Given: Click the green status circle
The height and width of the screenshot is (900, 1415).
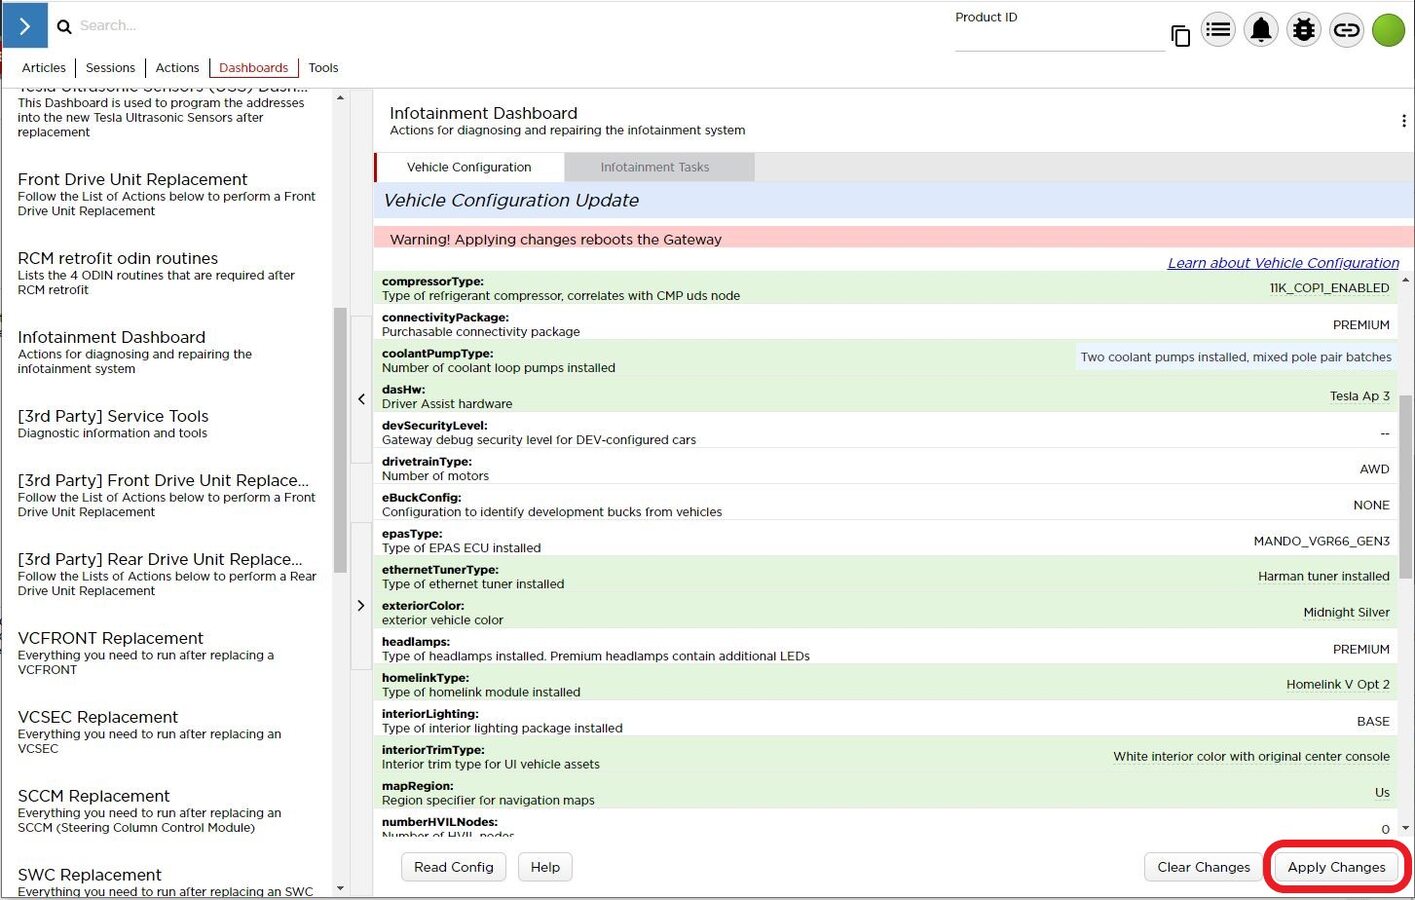Looking at the screenshot, I should pyautogui.click(x=1388, y=30).
